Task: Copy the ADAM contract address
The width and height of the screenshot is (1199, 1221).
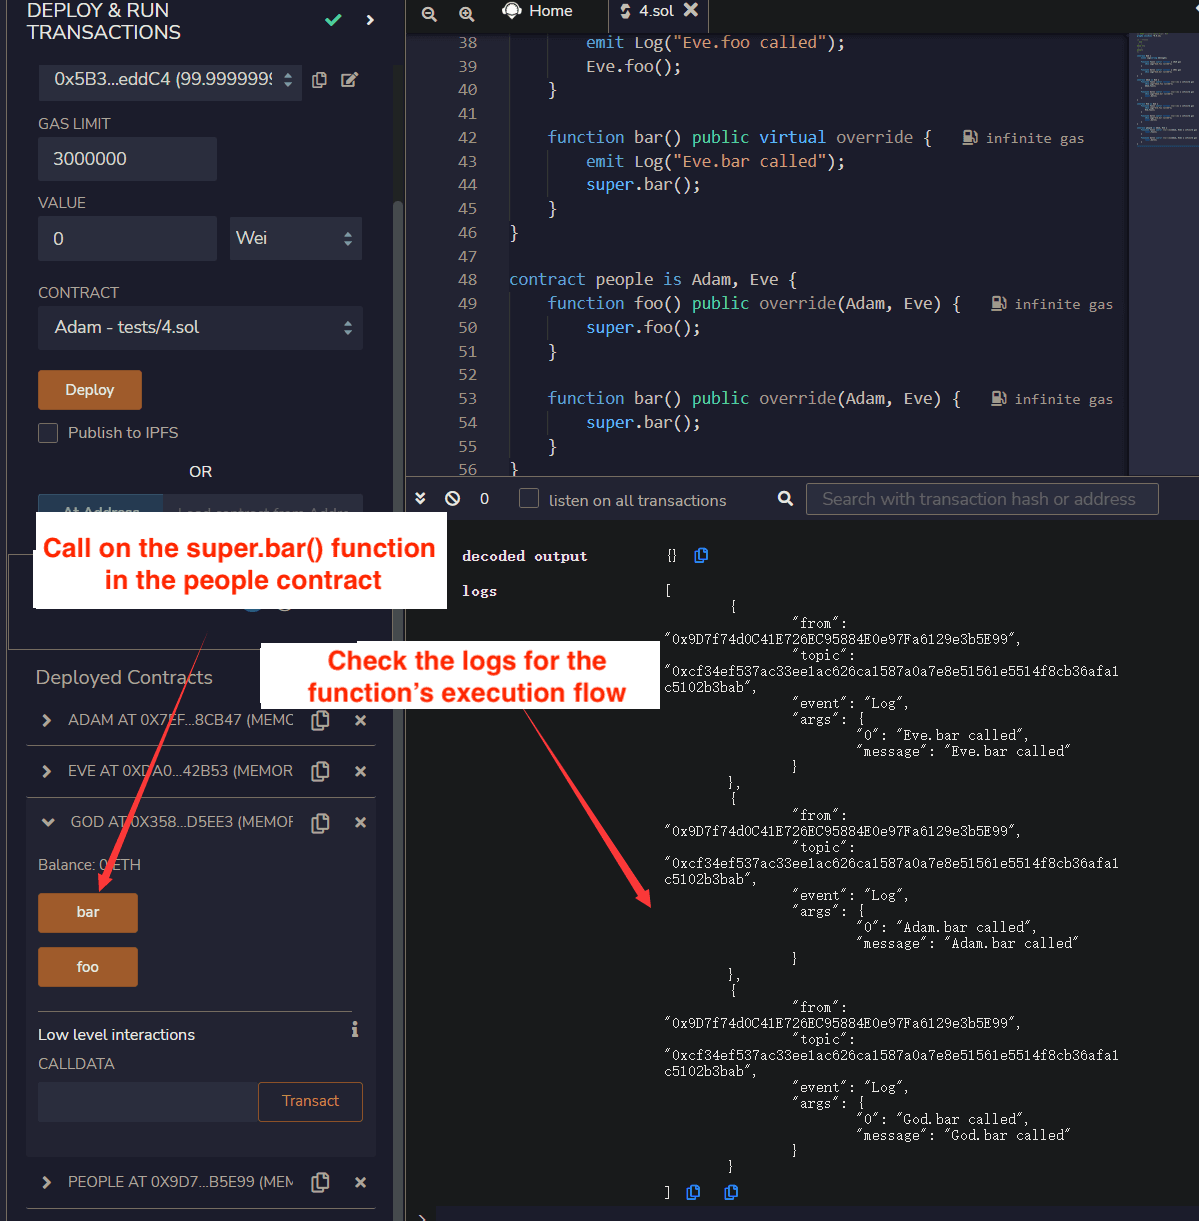Action: point(320,720)
